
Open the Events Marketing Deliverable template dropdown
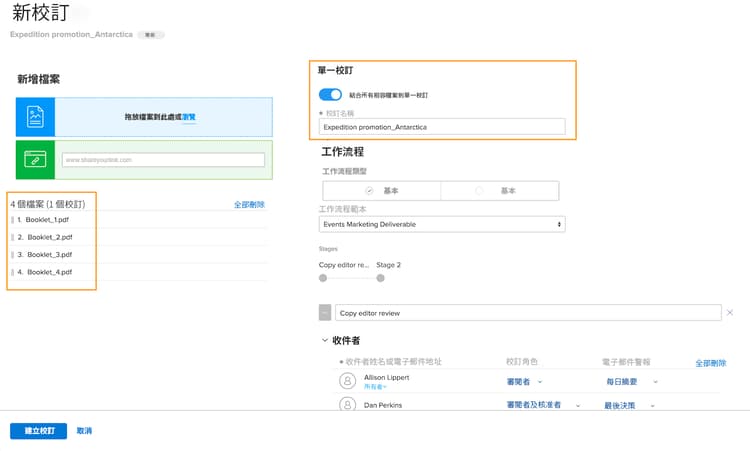(x=442, y=224)
